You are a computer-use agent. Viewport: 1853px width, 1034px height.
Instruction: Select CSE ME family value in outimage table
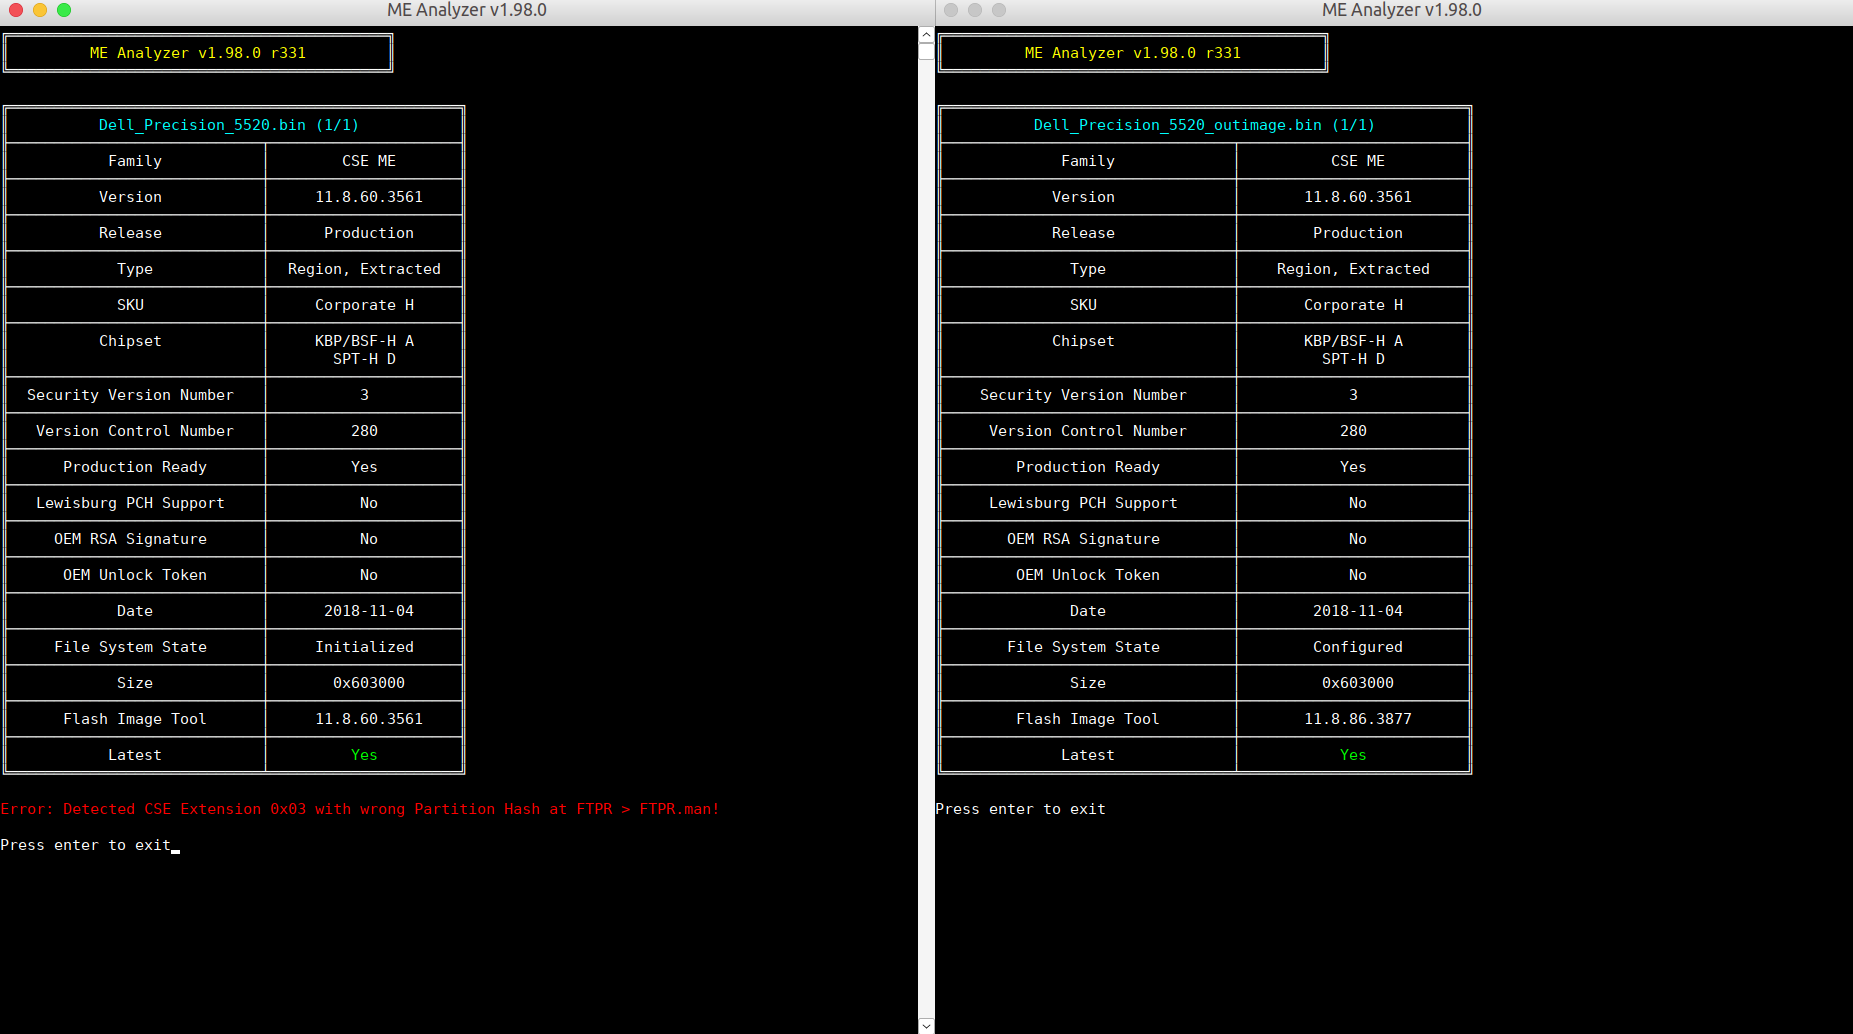coord(1358,161)
